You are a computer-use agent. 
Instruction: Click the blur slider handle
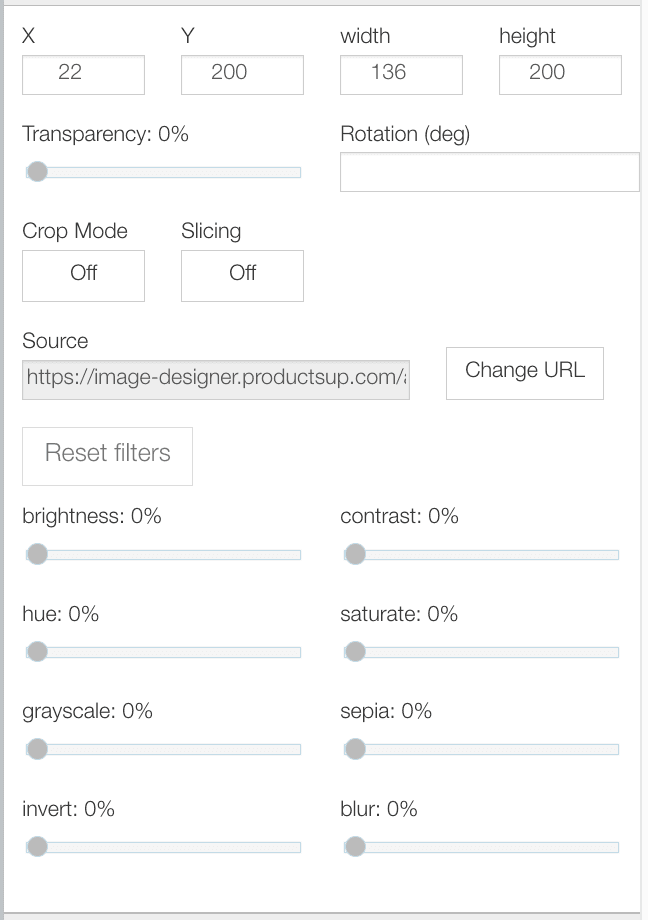click(x=355, y=847)
